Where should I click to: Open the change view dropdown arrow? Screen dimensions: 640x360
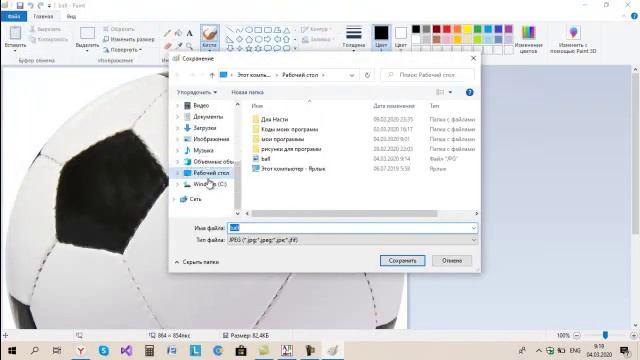tap(450, 92)
